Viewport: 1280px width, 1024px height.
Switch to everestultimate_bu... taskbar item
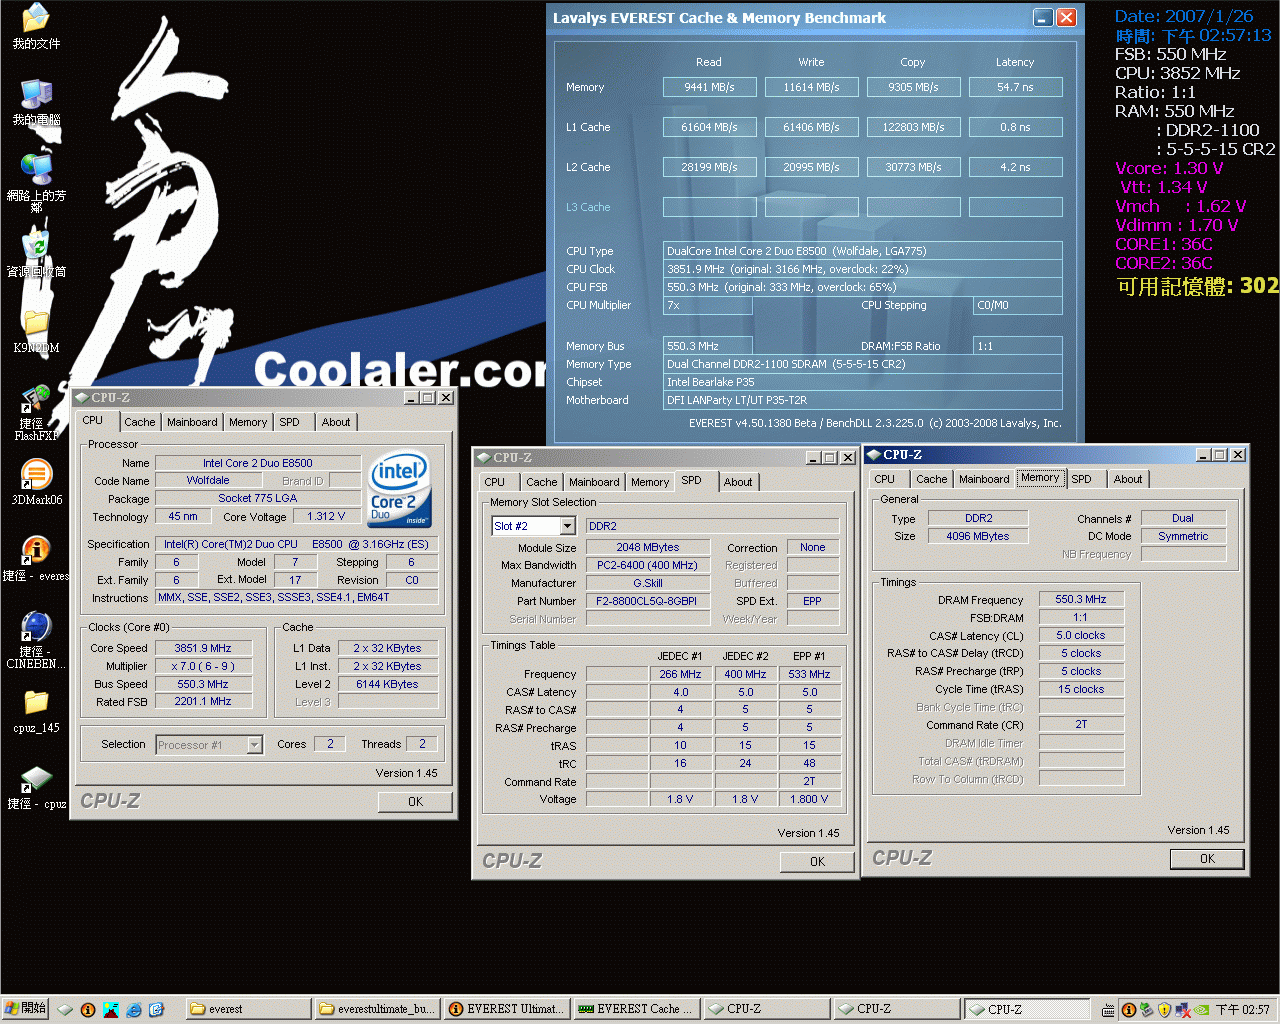378,1009
